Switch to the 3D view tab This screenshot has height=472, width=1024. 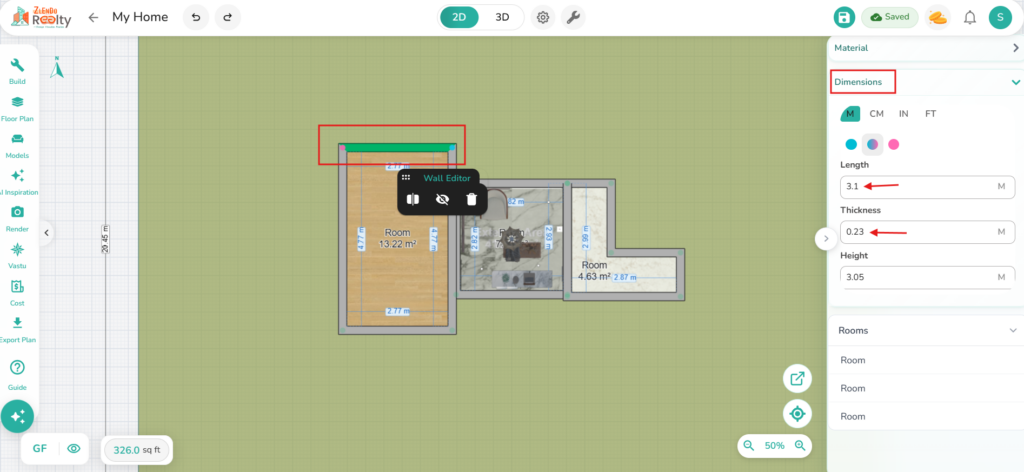(503, 17)
